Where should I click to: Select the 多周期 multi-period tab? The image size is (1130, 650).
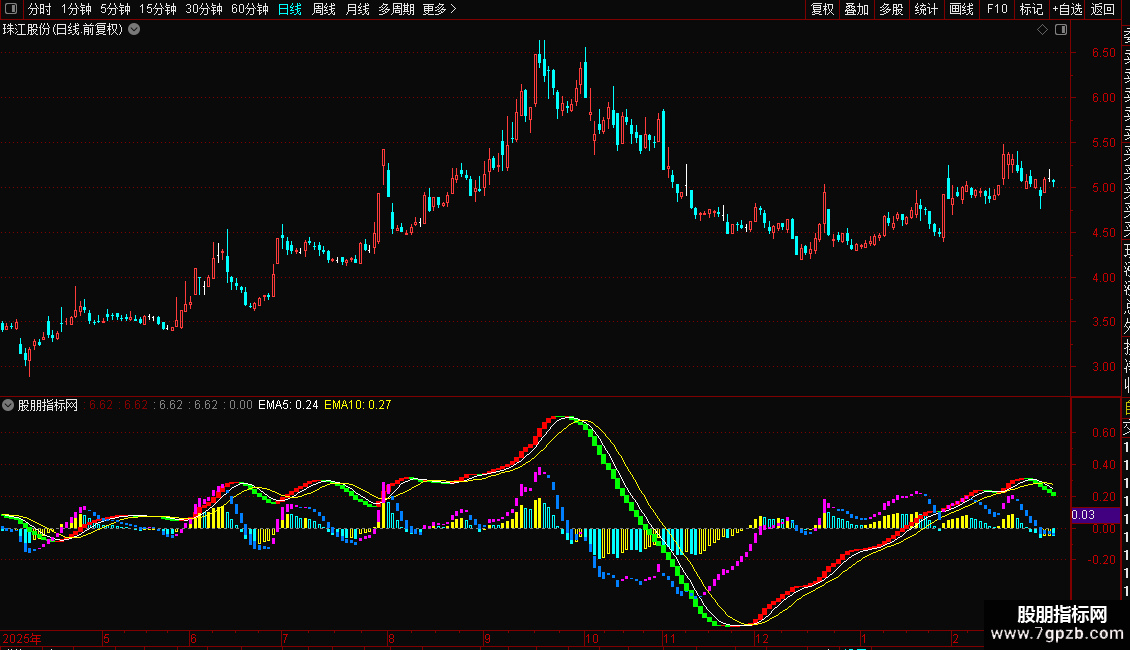coord(396,9)
